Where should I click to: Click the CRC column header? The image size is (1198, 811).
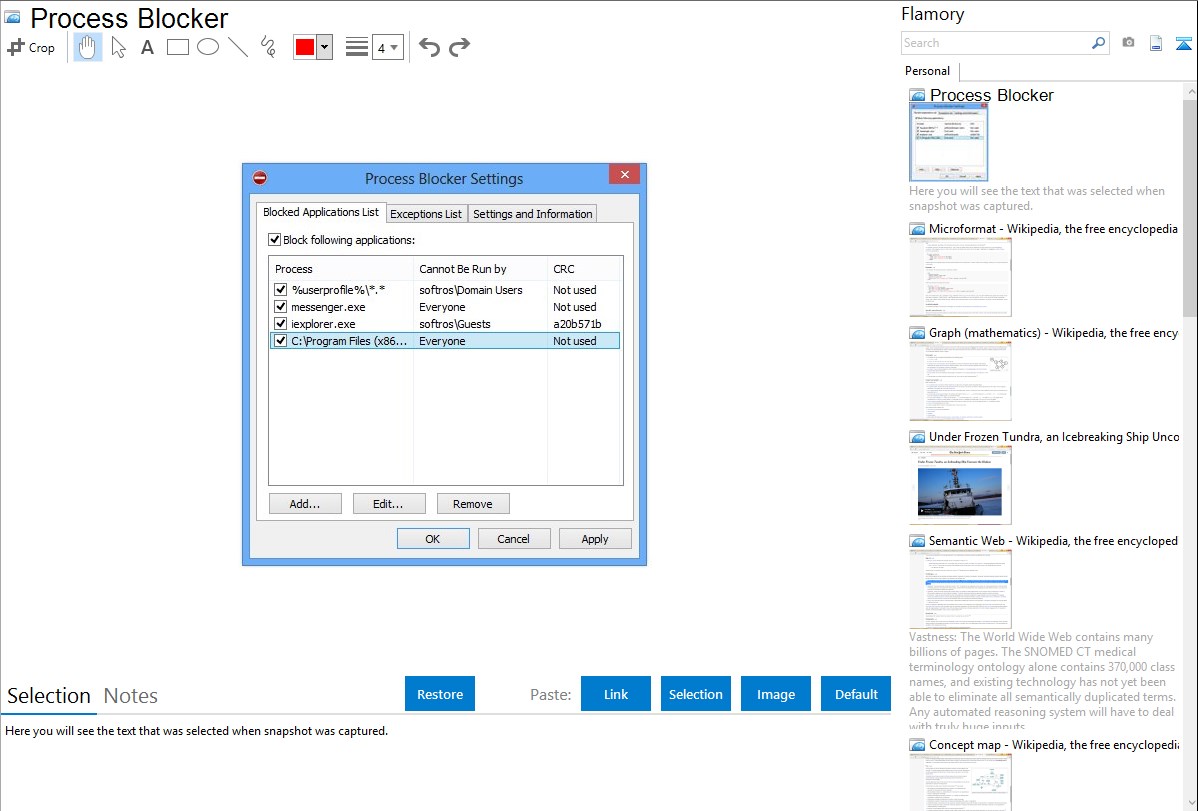(x=584, y=269)
